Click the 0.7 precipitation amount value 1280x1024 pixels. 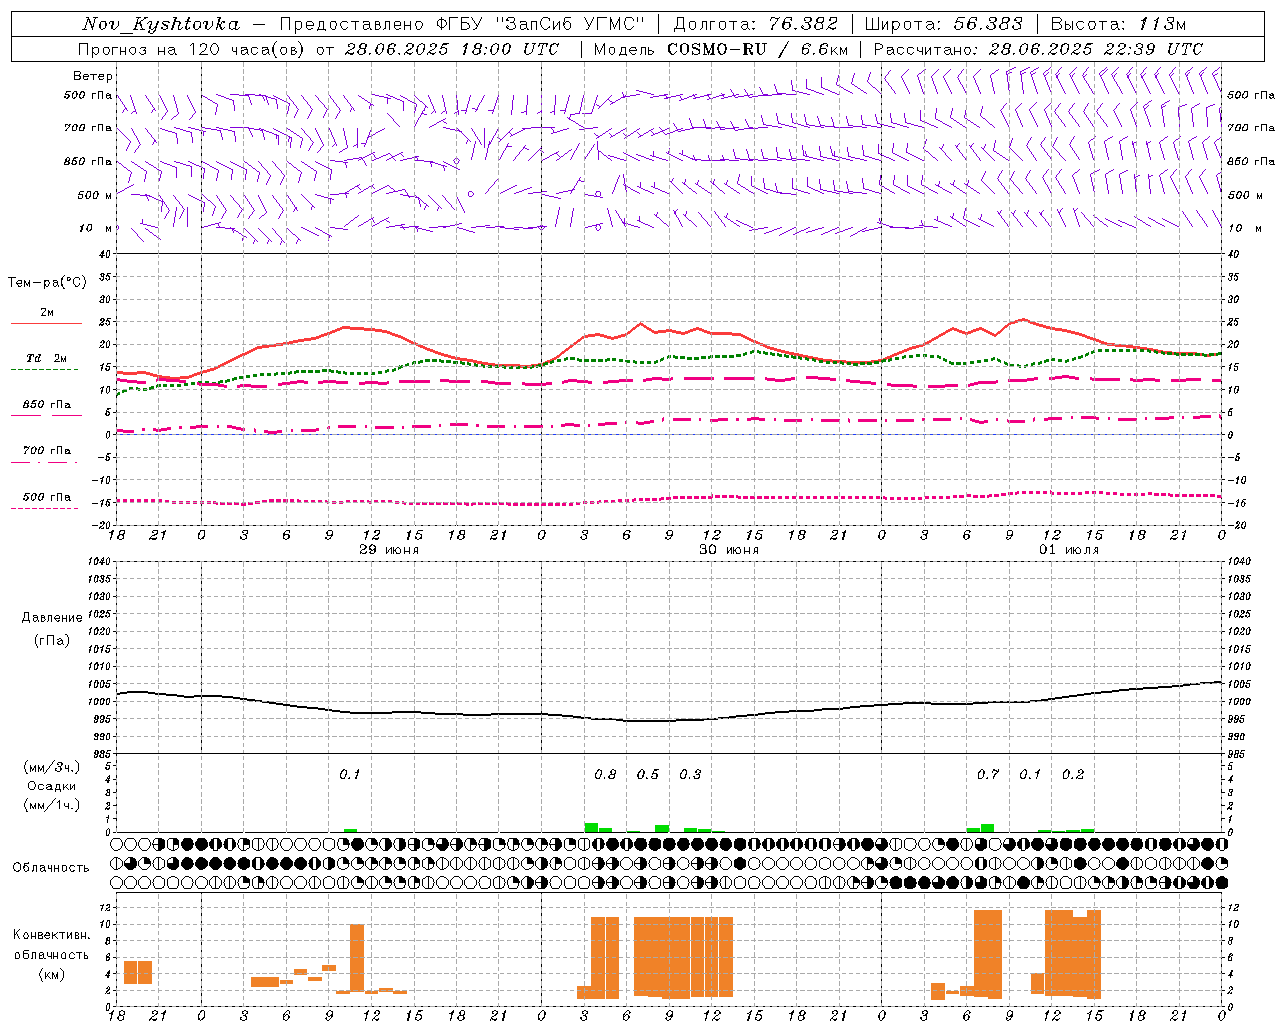(988, 775)
